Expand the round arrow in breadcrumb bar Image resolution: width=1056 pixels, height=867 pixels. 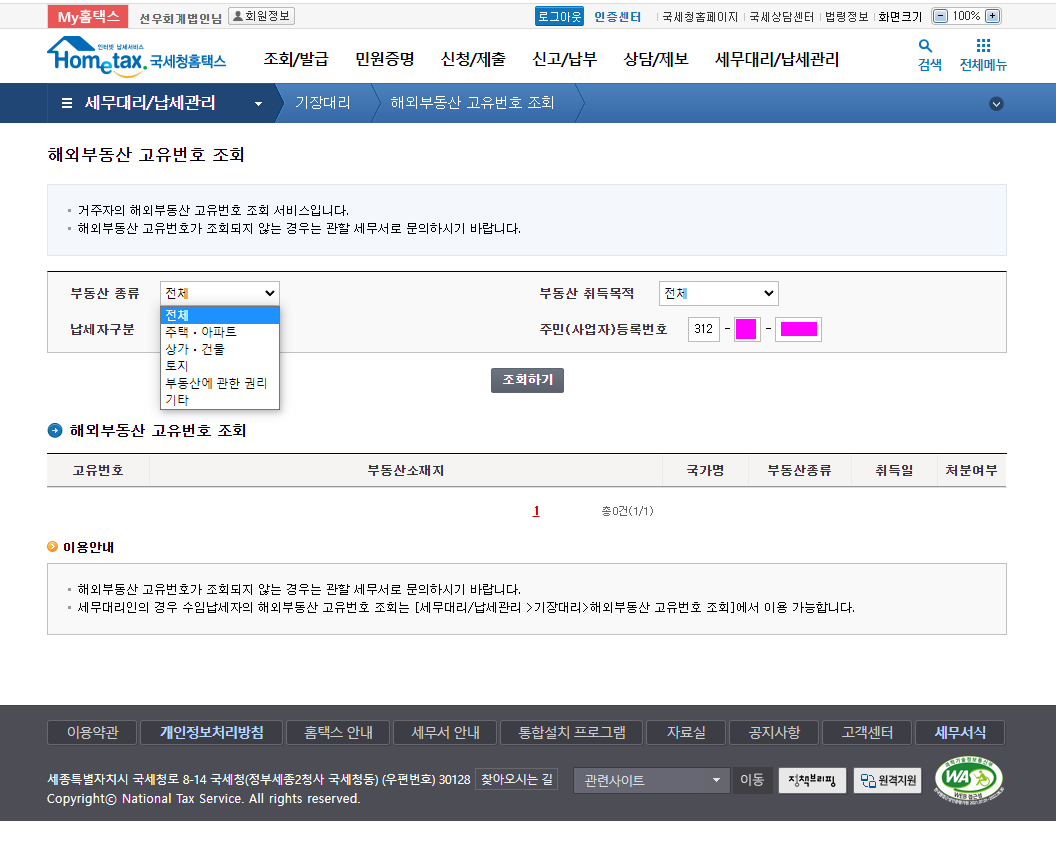pyautogui.click(x=996, y=104)
